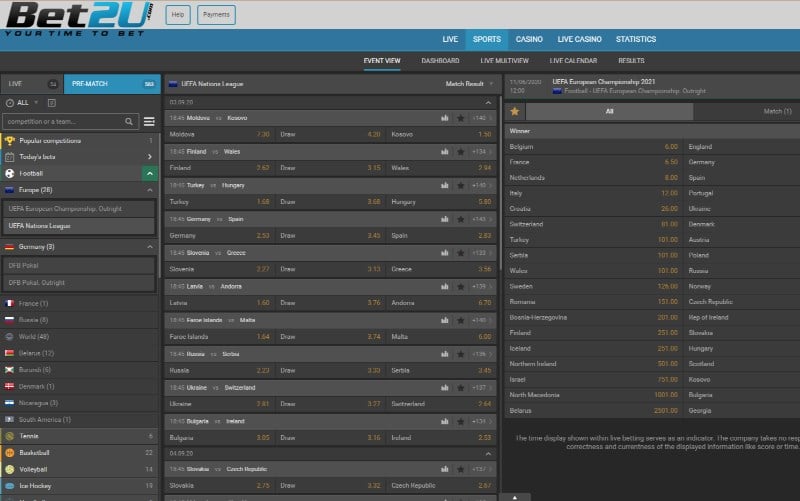Open the STATISTICS section
Screen dimensions: 800x501
coord(636,39)
